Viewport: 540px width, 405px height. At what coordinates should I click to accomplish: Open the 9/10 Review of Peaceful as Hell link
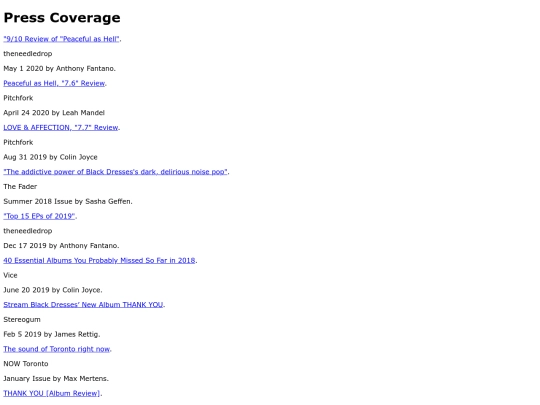pyautogui.click(x=61, y=39)
